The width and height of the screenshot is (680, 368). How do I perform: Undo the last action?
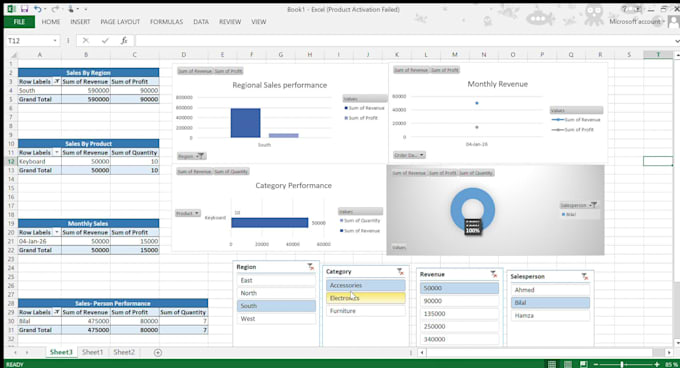(38, 9)
